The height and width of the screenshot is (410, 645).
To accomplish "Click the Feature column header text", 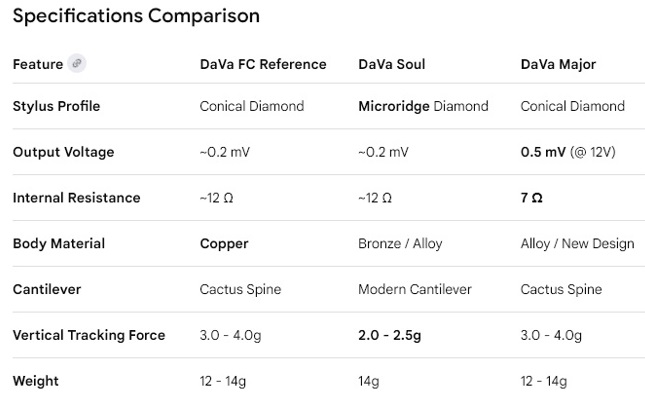I will tap(38, 64).
